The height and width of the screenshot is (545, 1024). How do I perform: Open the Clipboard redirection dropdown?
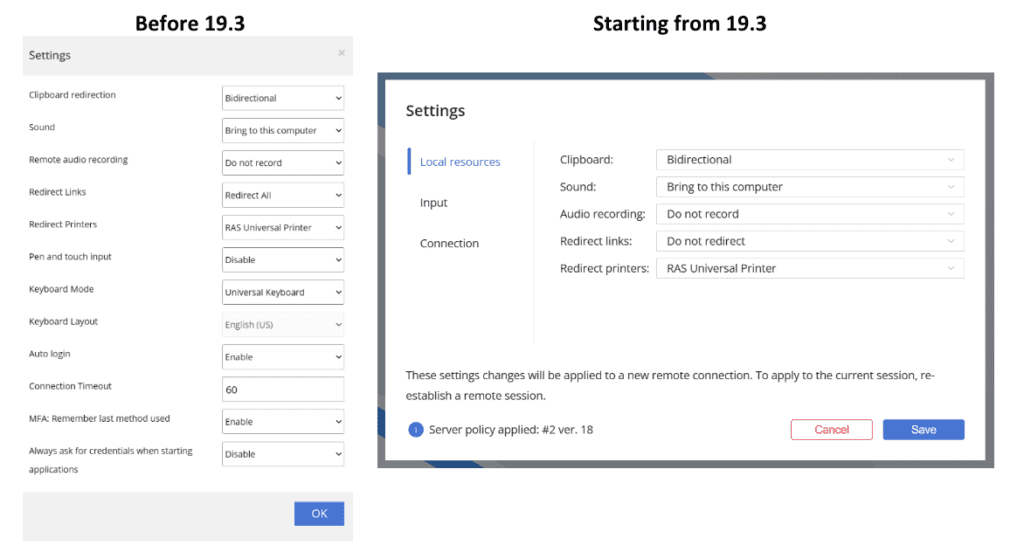(283, 98)
